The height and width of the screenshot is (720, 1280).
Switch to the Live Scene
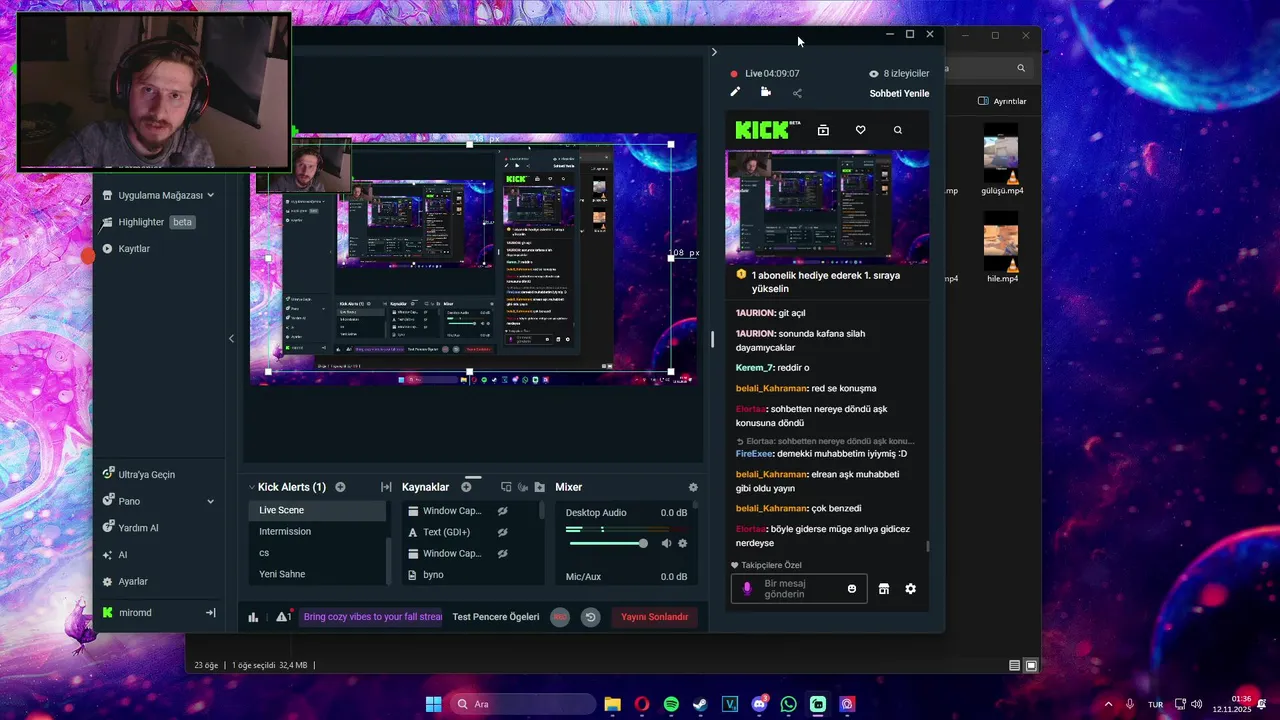pyautogui.click(x=317, y=510)
